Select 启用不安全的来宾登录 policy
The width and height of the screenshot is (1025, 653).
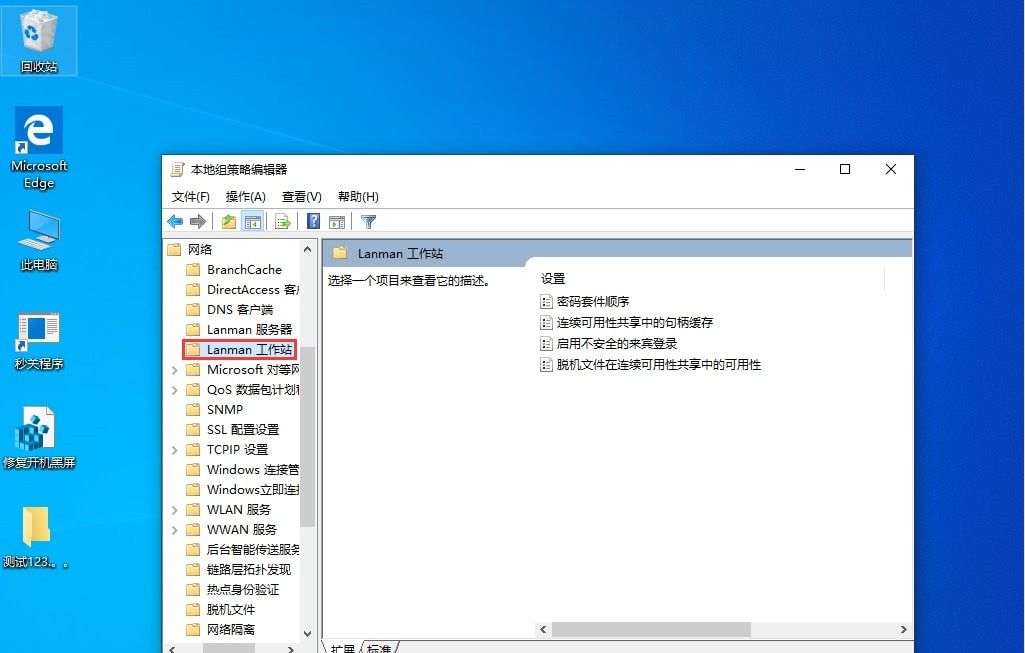(616, 343)
